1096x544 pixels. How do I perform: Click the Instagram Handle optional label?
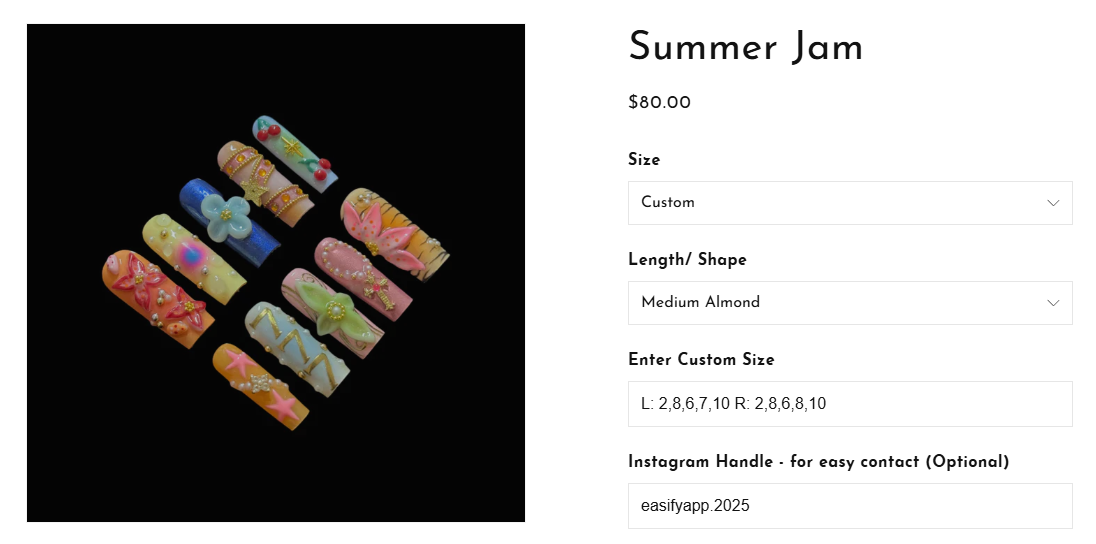click(x=818, y=462)
